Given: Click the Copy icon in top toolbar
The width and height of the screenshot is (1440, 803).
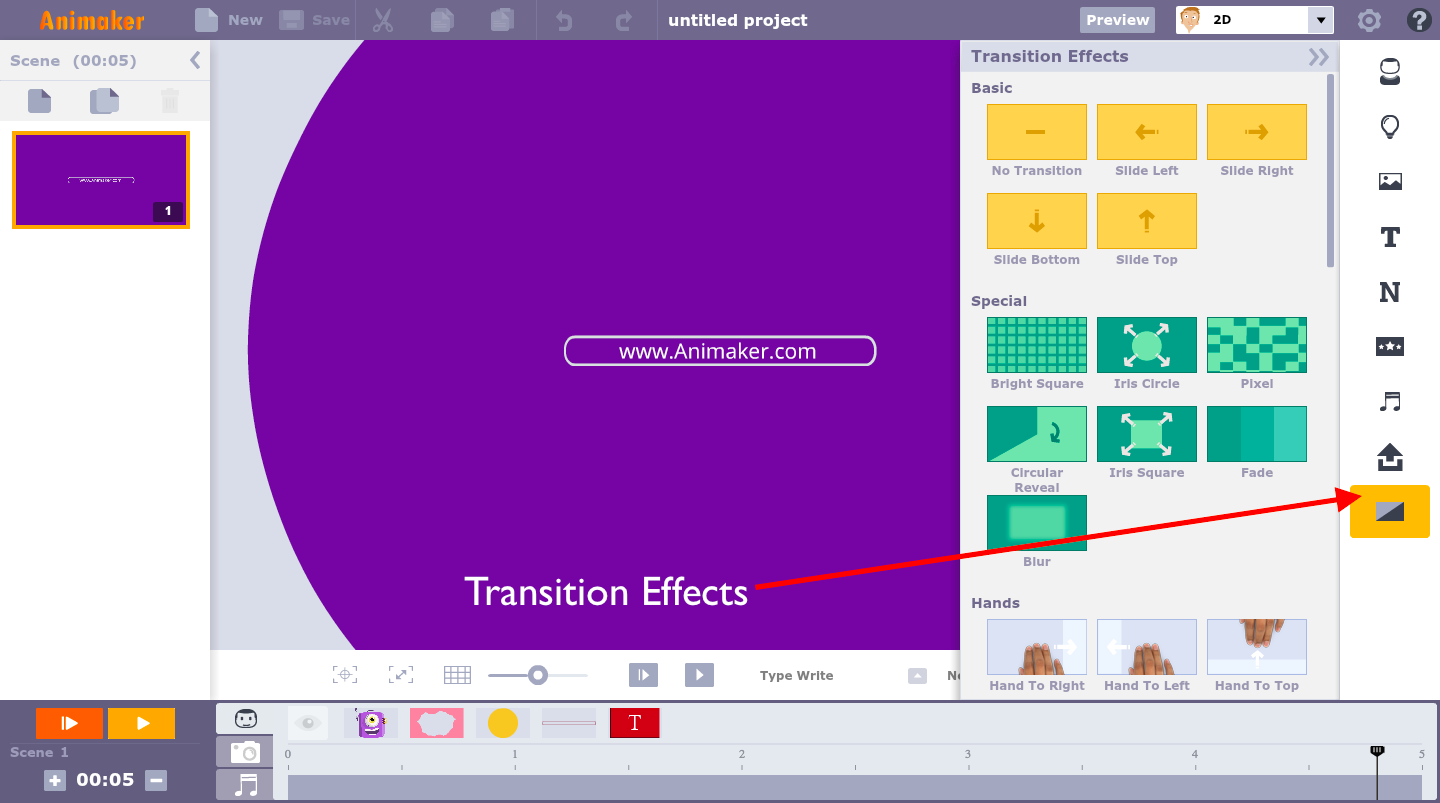Looking at the screenshot, I should point(442,20).
